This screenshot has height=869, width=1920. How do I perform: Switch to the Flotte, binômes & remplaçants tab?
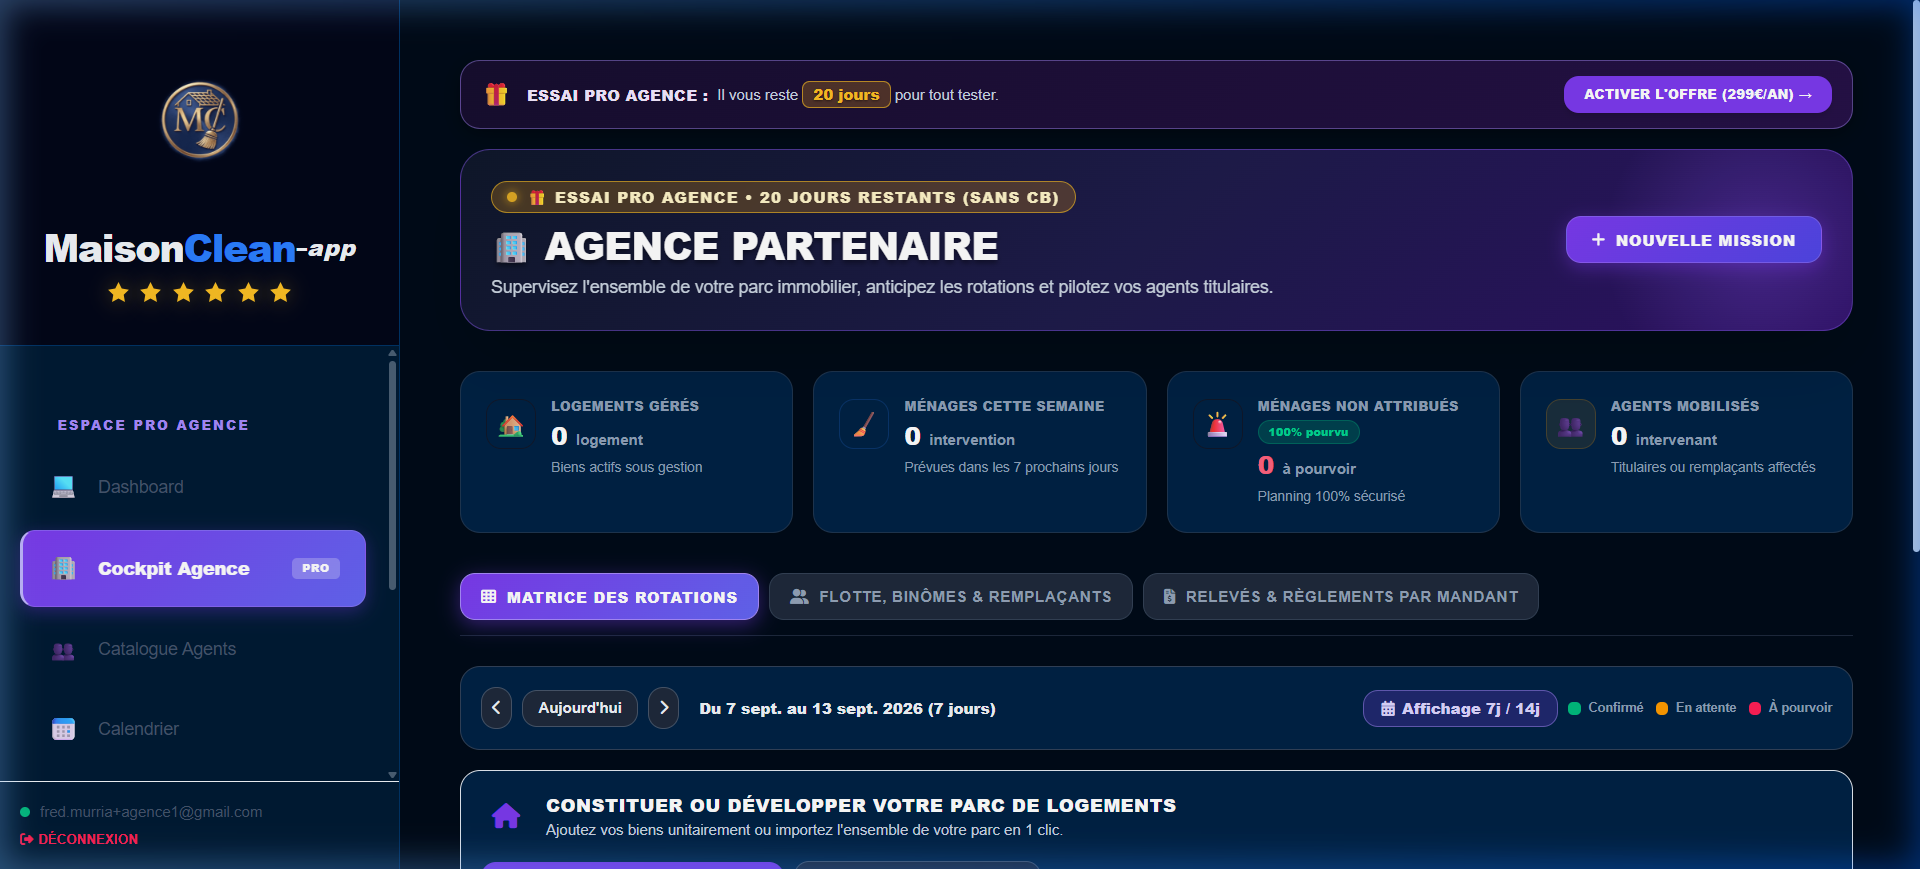click(x=950, y=597)
